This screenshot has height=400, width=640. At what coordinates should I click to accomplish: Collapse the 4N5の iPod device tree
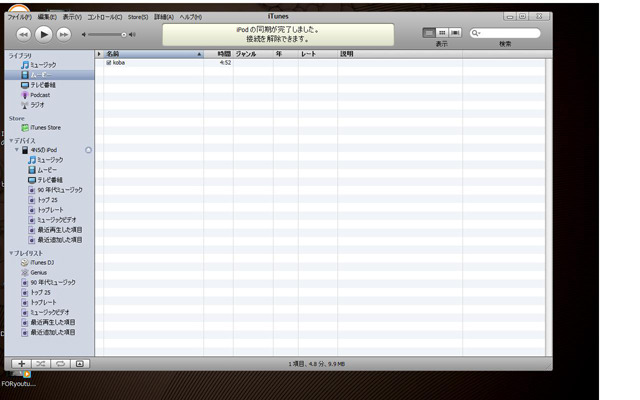tap(17, 150)
